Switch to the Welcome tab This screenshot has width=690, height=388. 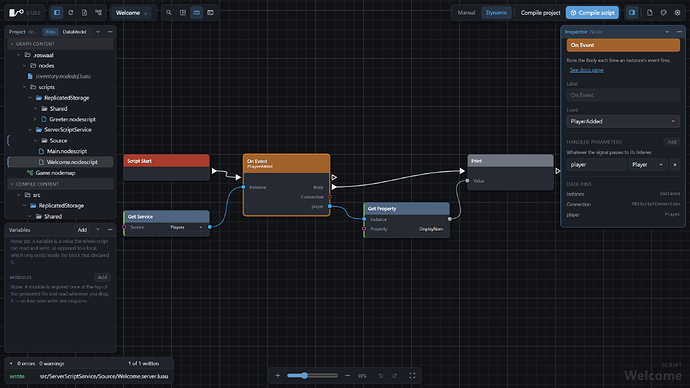(x=128, y=13)
